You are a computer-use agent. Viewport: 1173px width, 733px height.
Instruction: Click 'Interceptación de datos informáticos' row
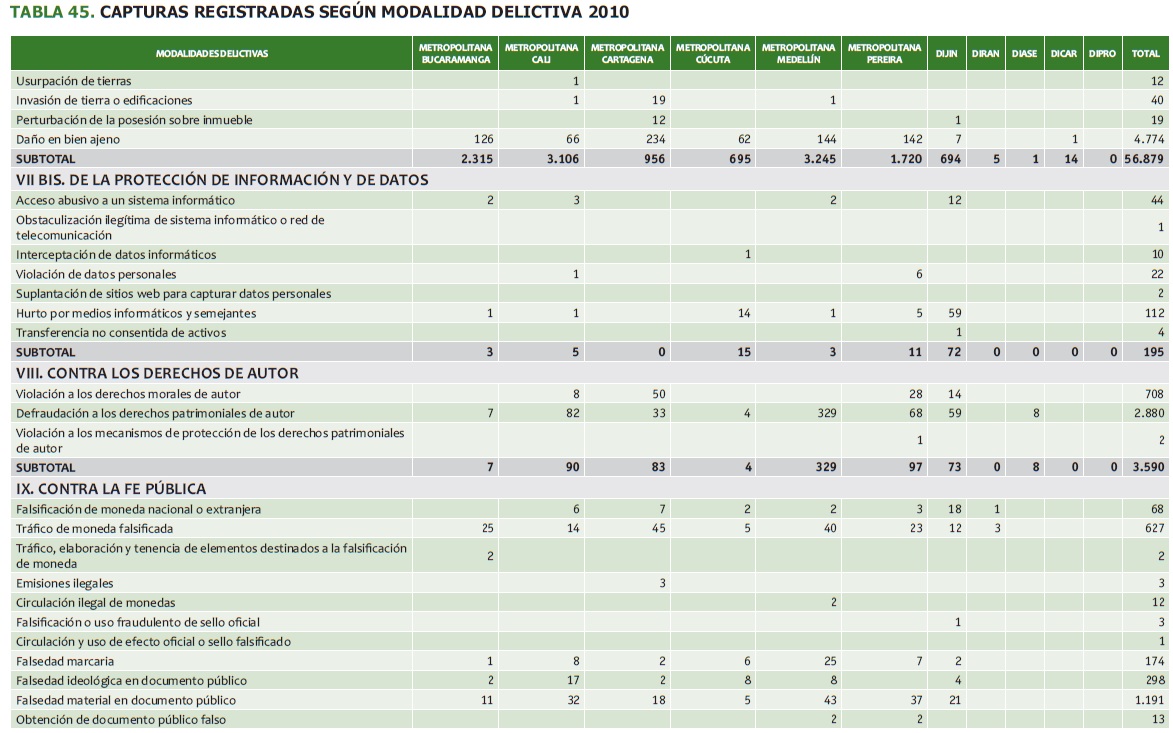pos(115,255)
